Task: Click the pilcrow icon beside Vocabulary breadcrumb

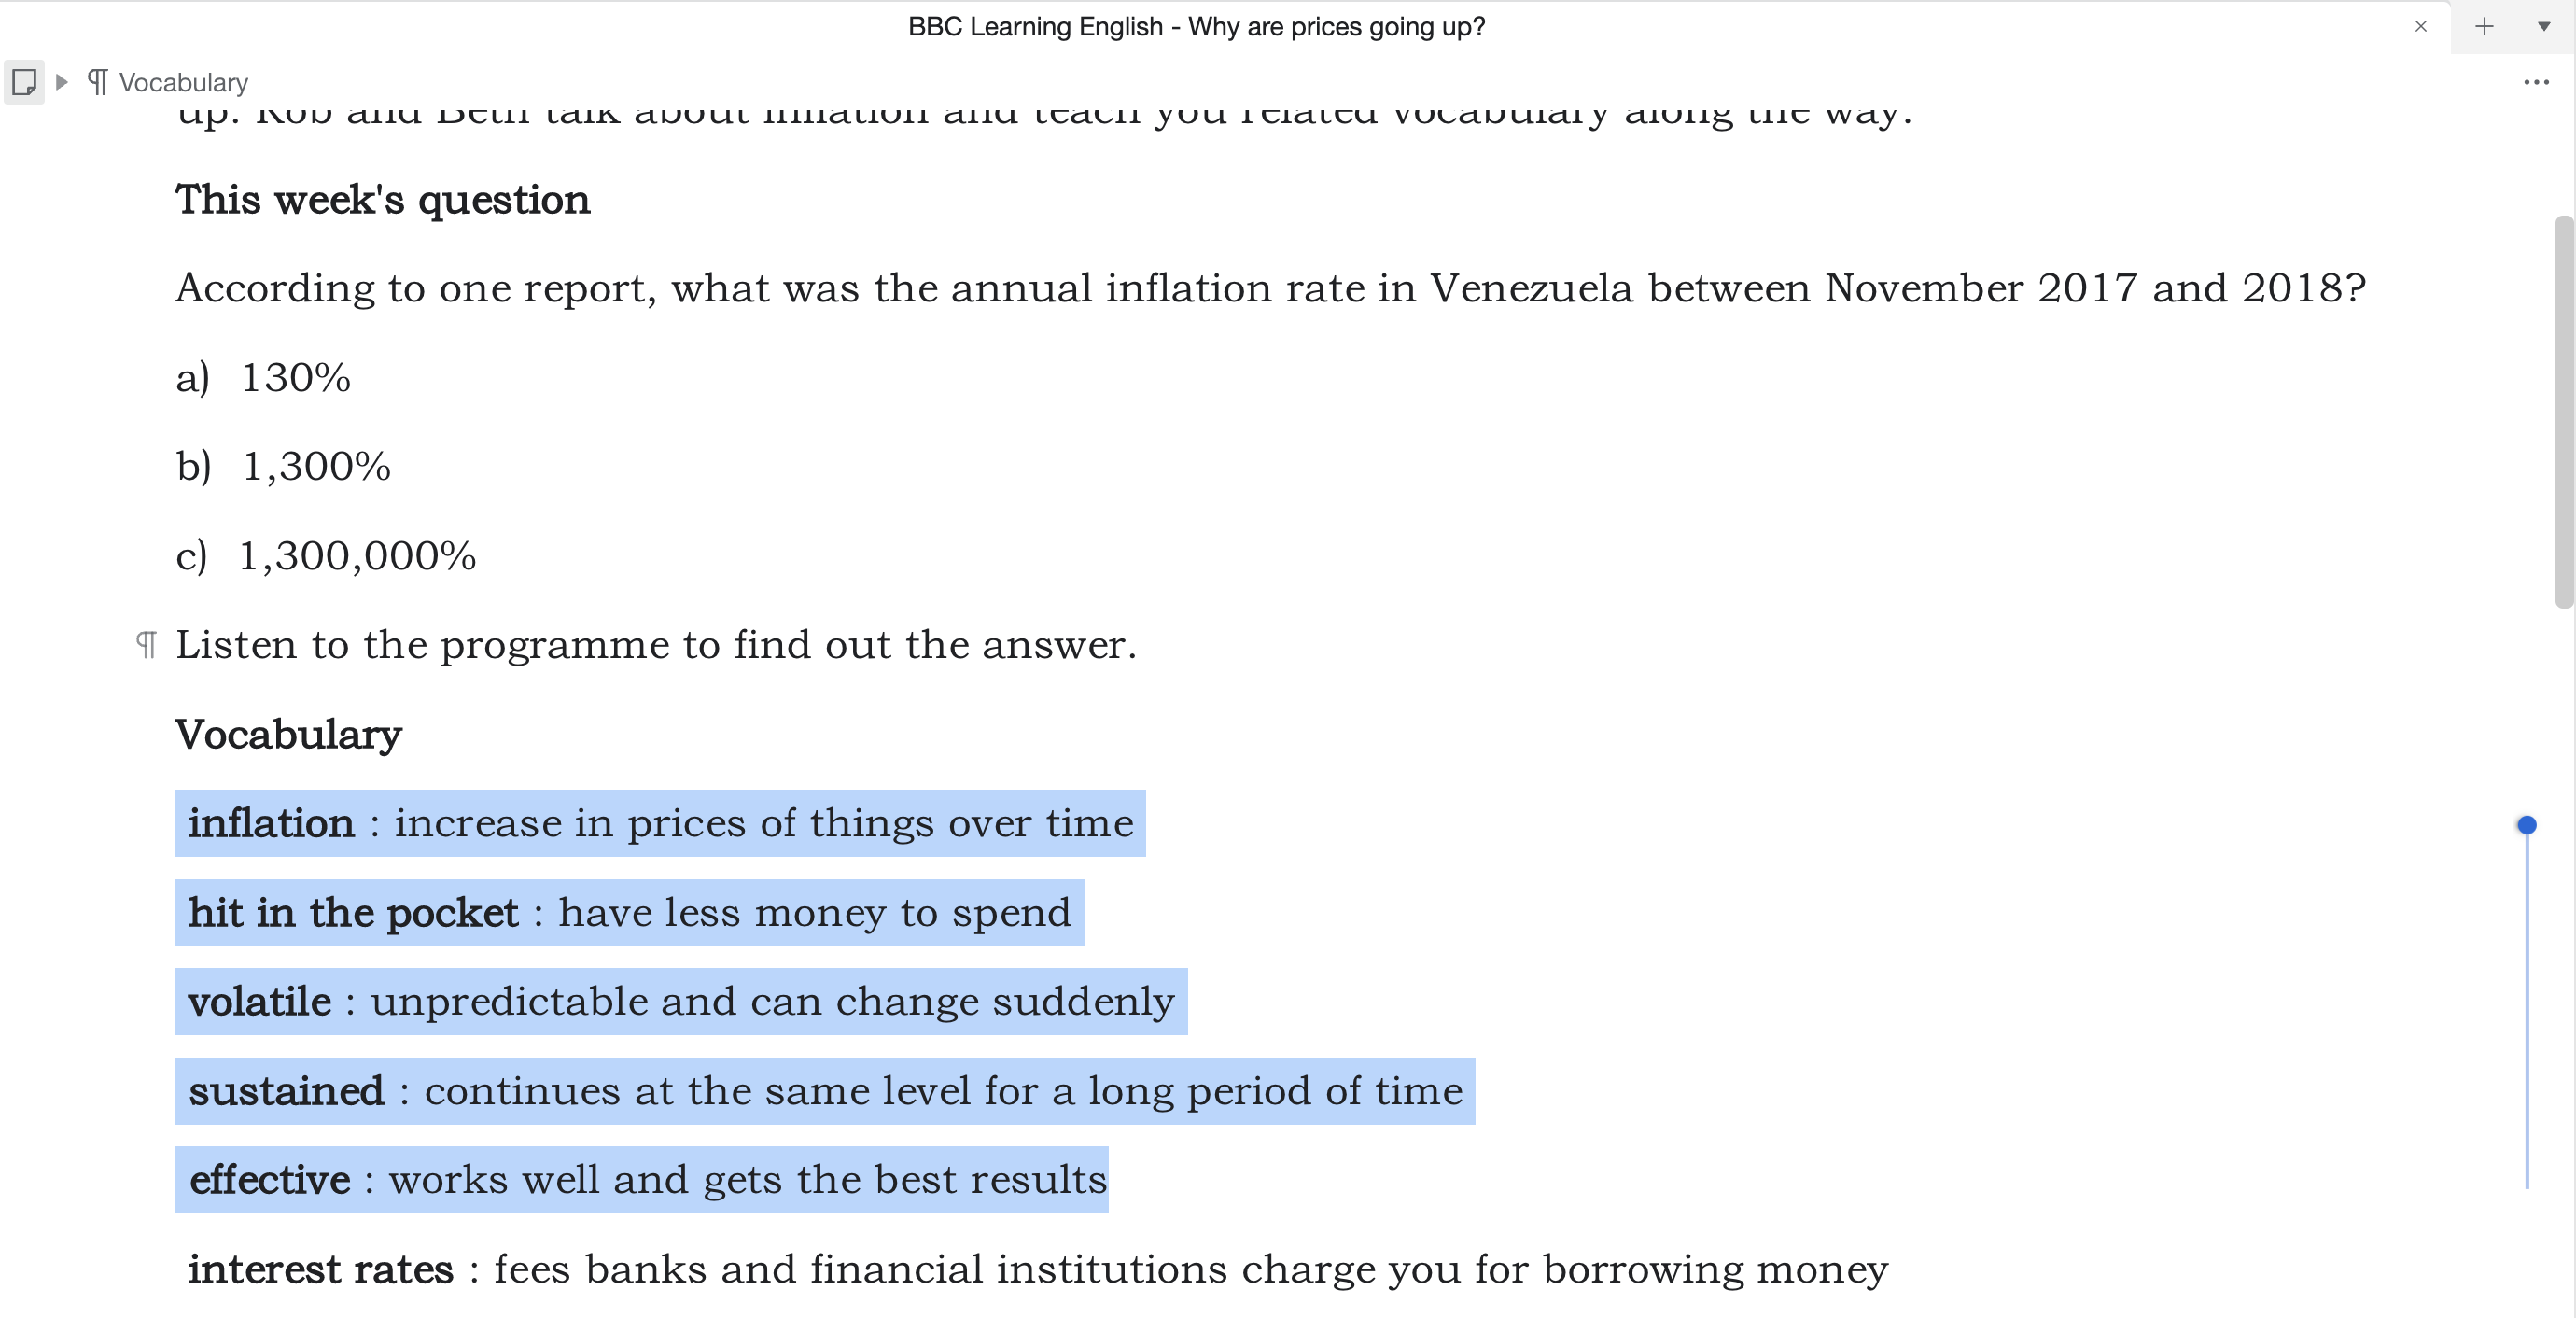Action: coord(97,82)
